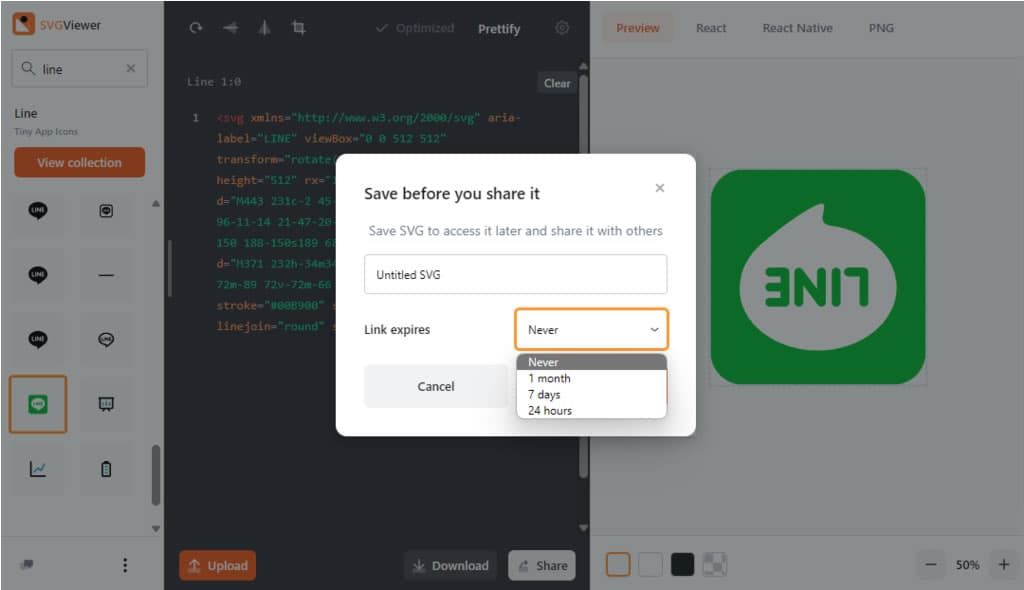Click the Clear button in editor
The width and height of the screenshot is (1024, 590).
pos(557,83)
